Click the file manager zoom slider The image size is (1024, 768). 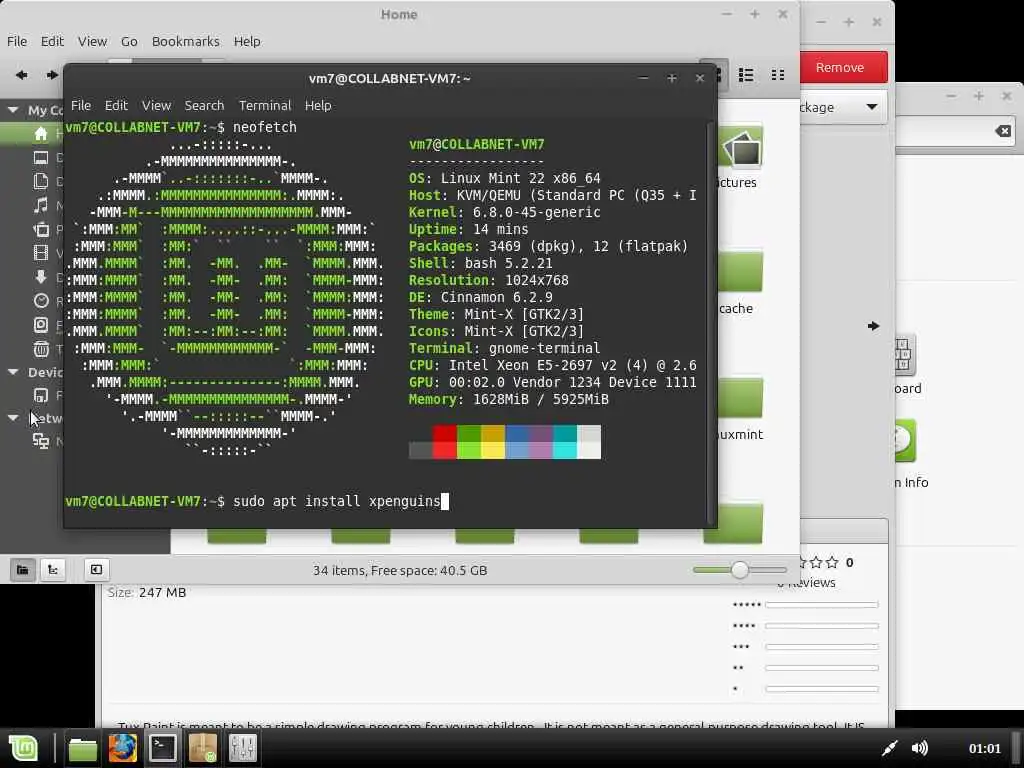point(739,569)
